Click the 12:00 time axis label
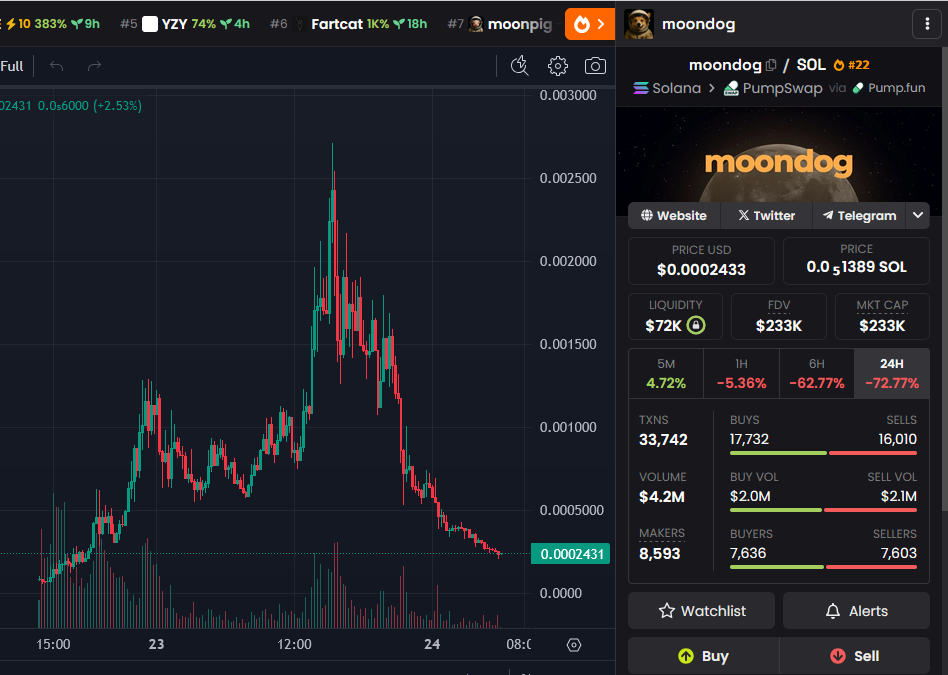The image size is (948, 675). pyautogui.click(x=294, y=644)
